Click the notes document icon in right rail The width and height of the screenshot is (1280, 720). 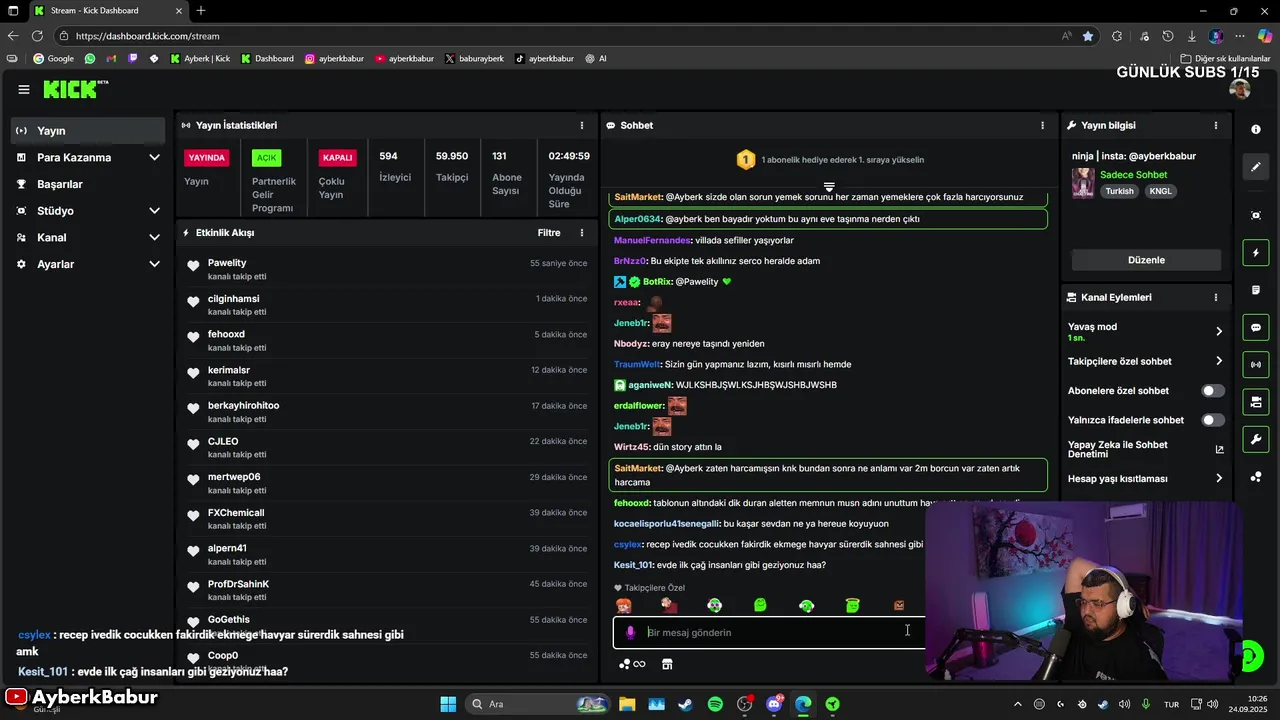point(1256,290)
